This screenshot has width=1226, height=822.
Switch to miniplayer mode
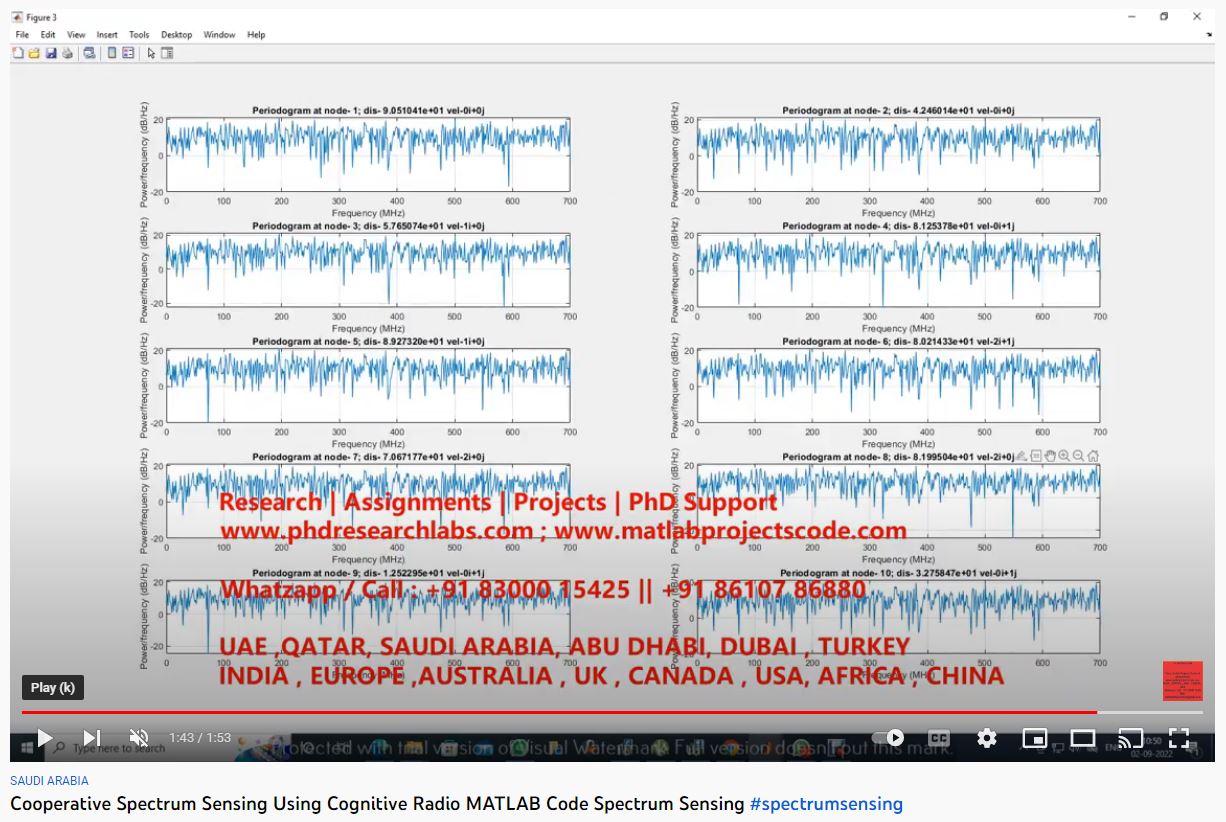[1035, 738]
